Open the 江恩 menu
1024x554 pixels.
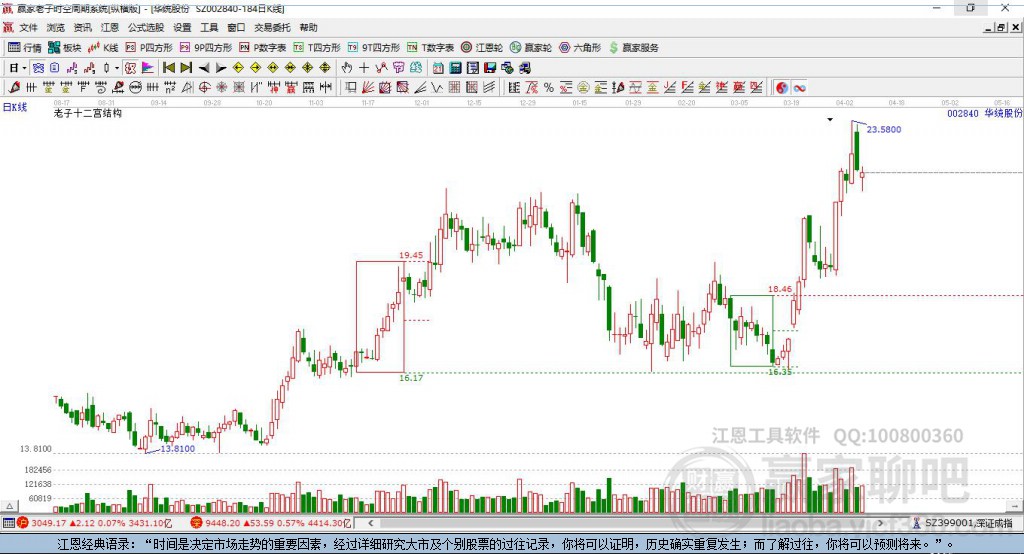click(110, 27)
